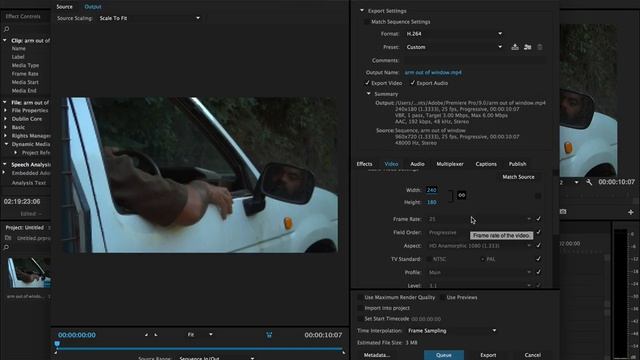Click the output name arm out of window.mp4 link
640x360 pixels.
pos(433,73)
